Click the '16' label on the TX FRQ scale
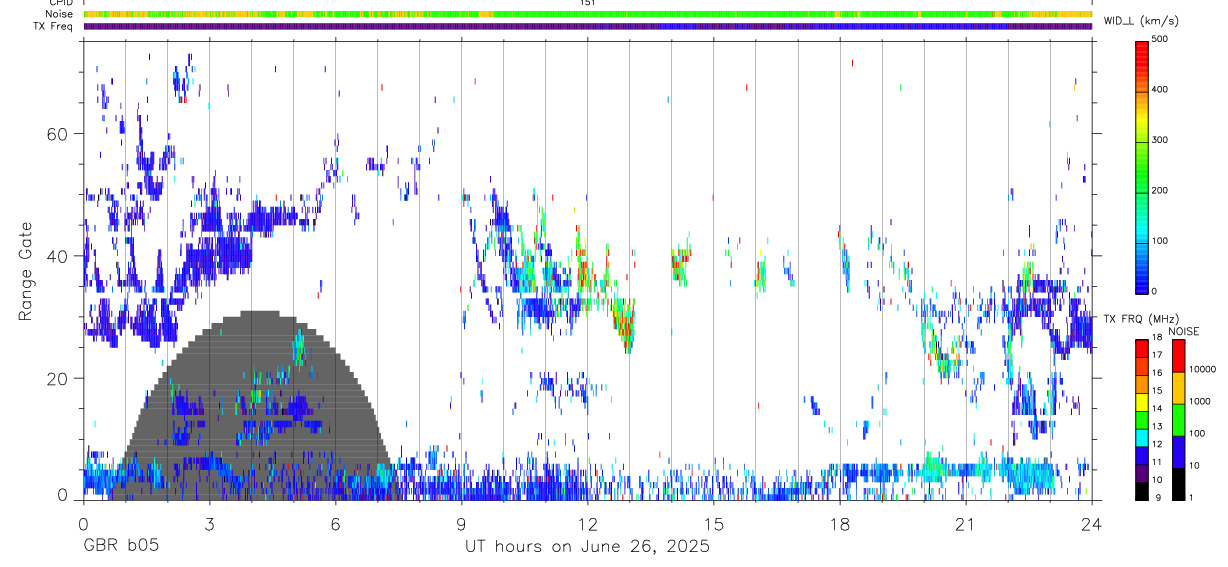 click(1156, 373)
